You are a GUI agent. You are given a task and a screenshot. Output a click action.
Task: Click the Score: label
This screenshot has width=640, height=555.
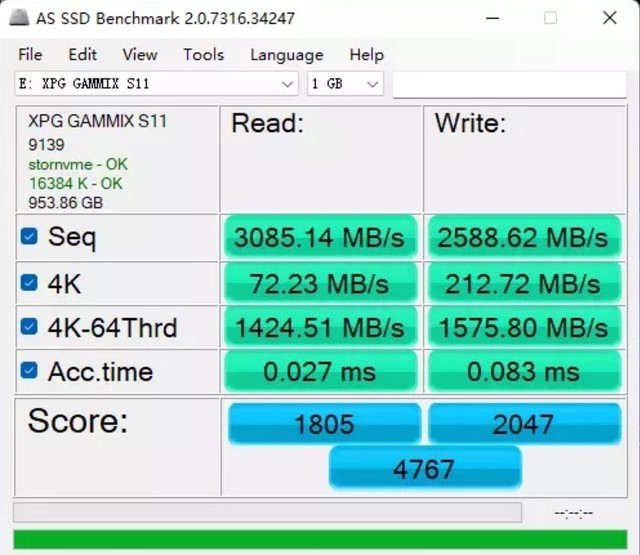coord(78,421)
